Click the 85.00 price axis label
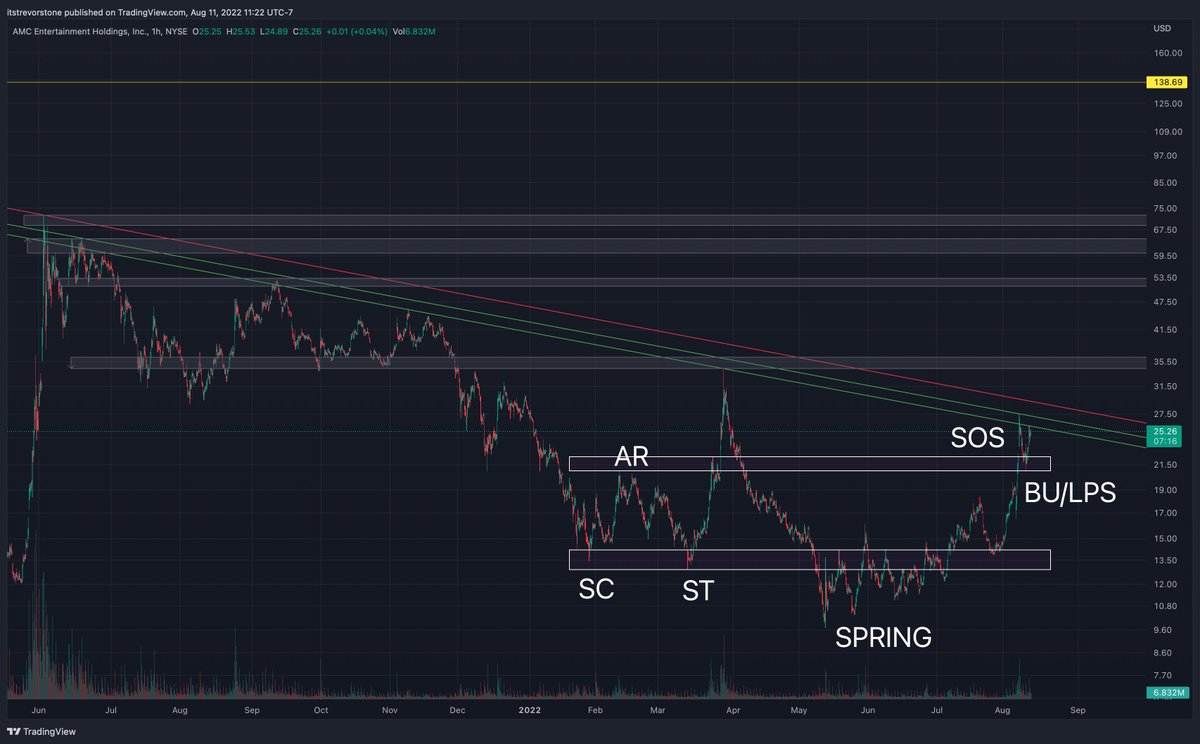The height and width of the screenshot is (744, 1200). (x=1165, y=182)
